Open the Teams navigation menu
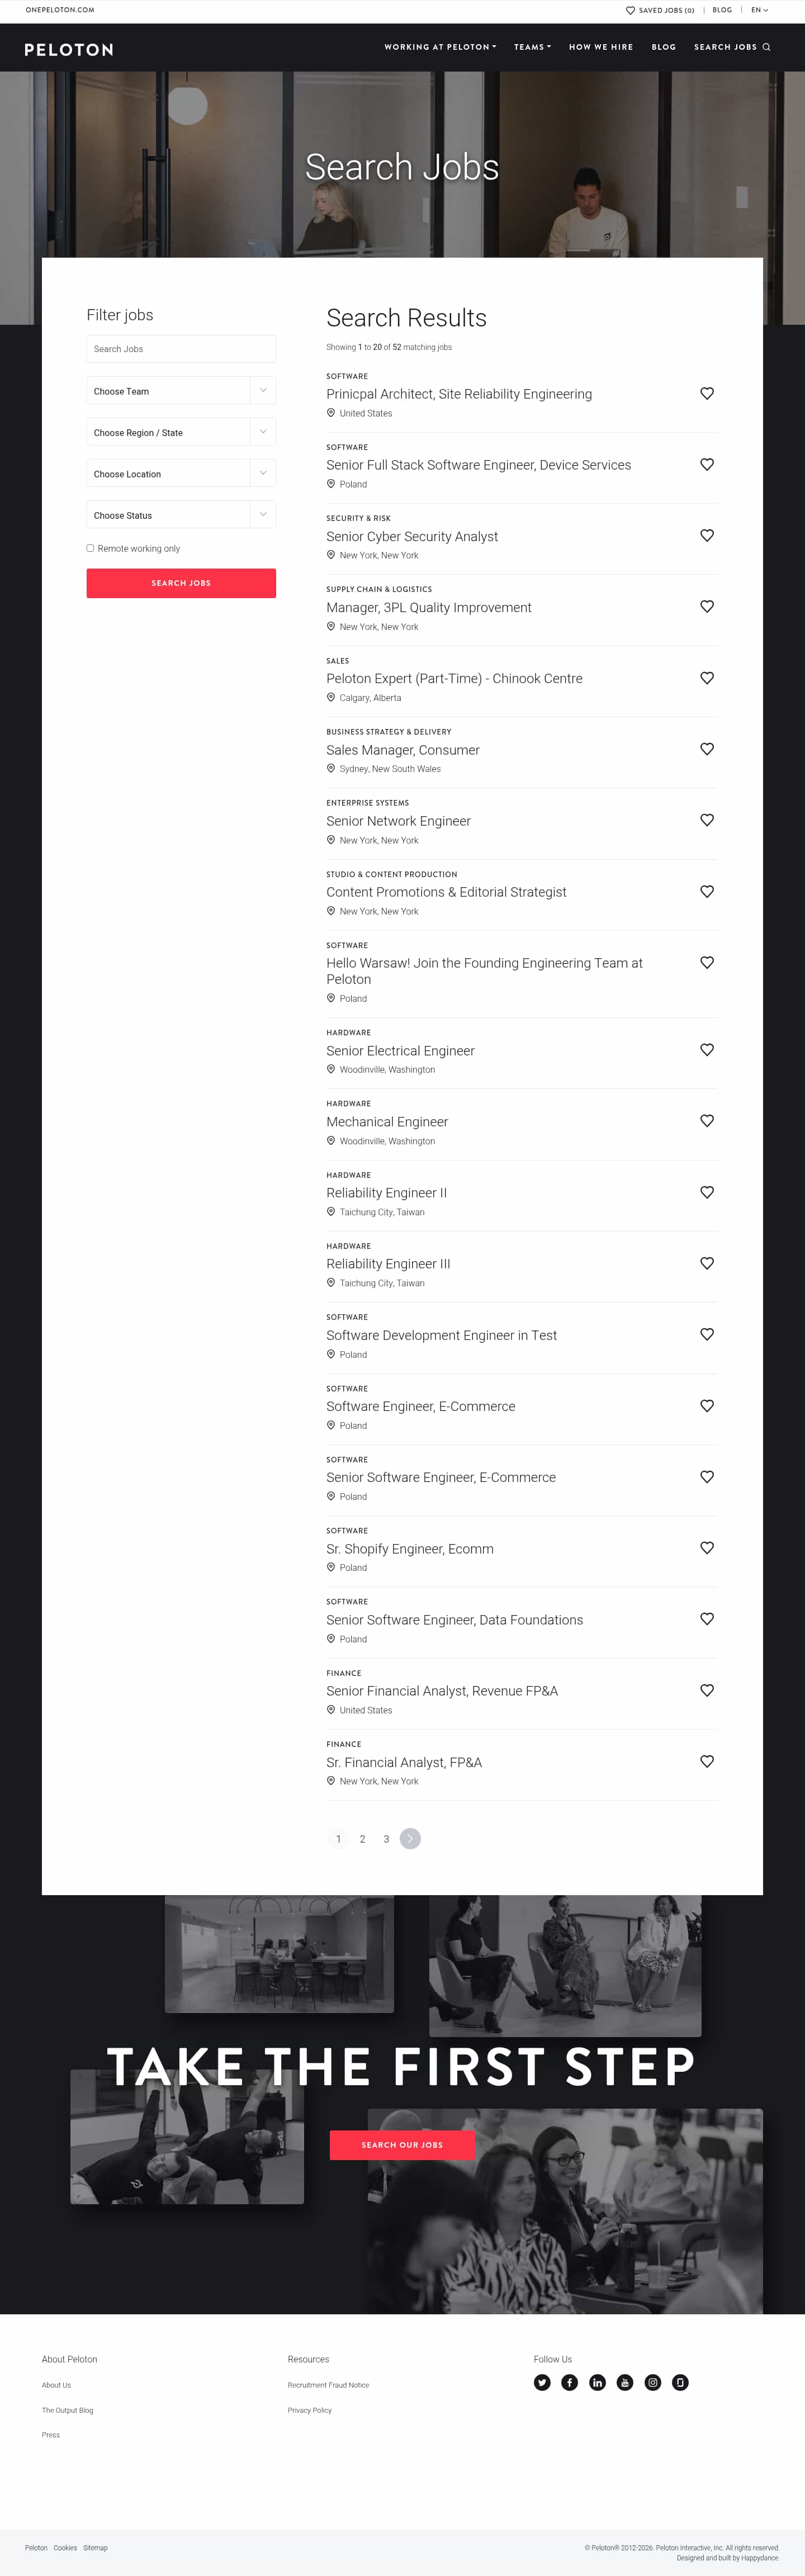The height and width of the screenshot is (2576, 805). click(x=532, y=47)
